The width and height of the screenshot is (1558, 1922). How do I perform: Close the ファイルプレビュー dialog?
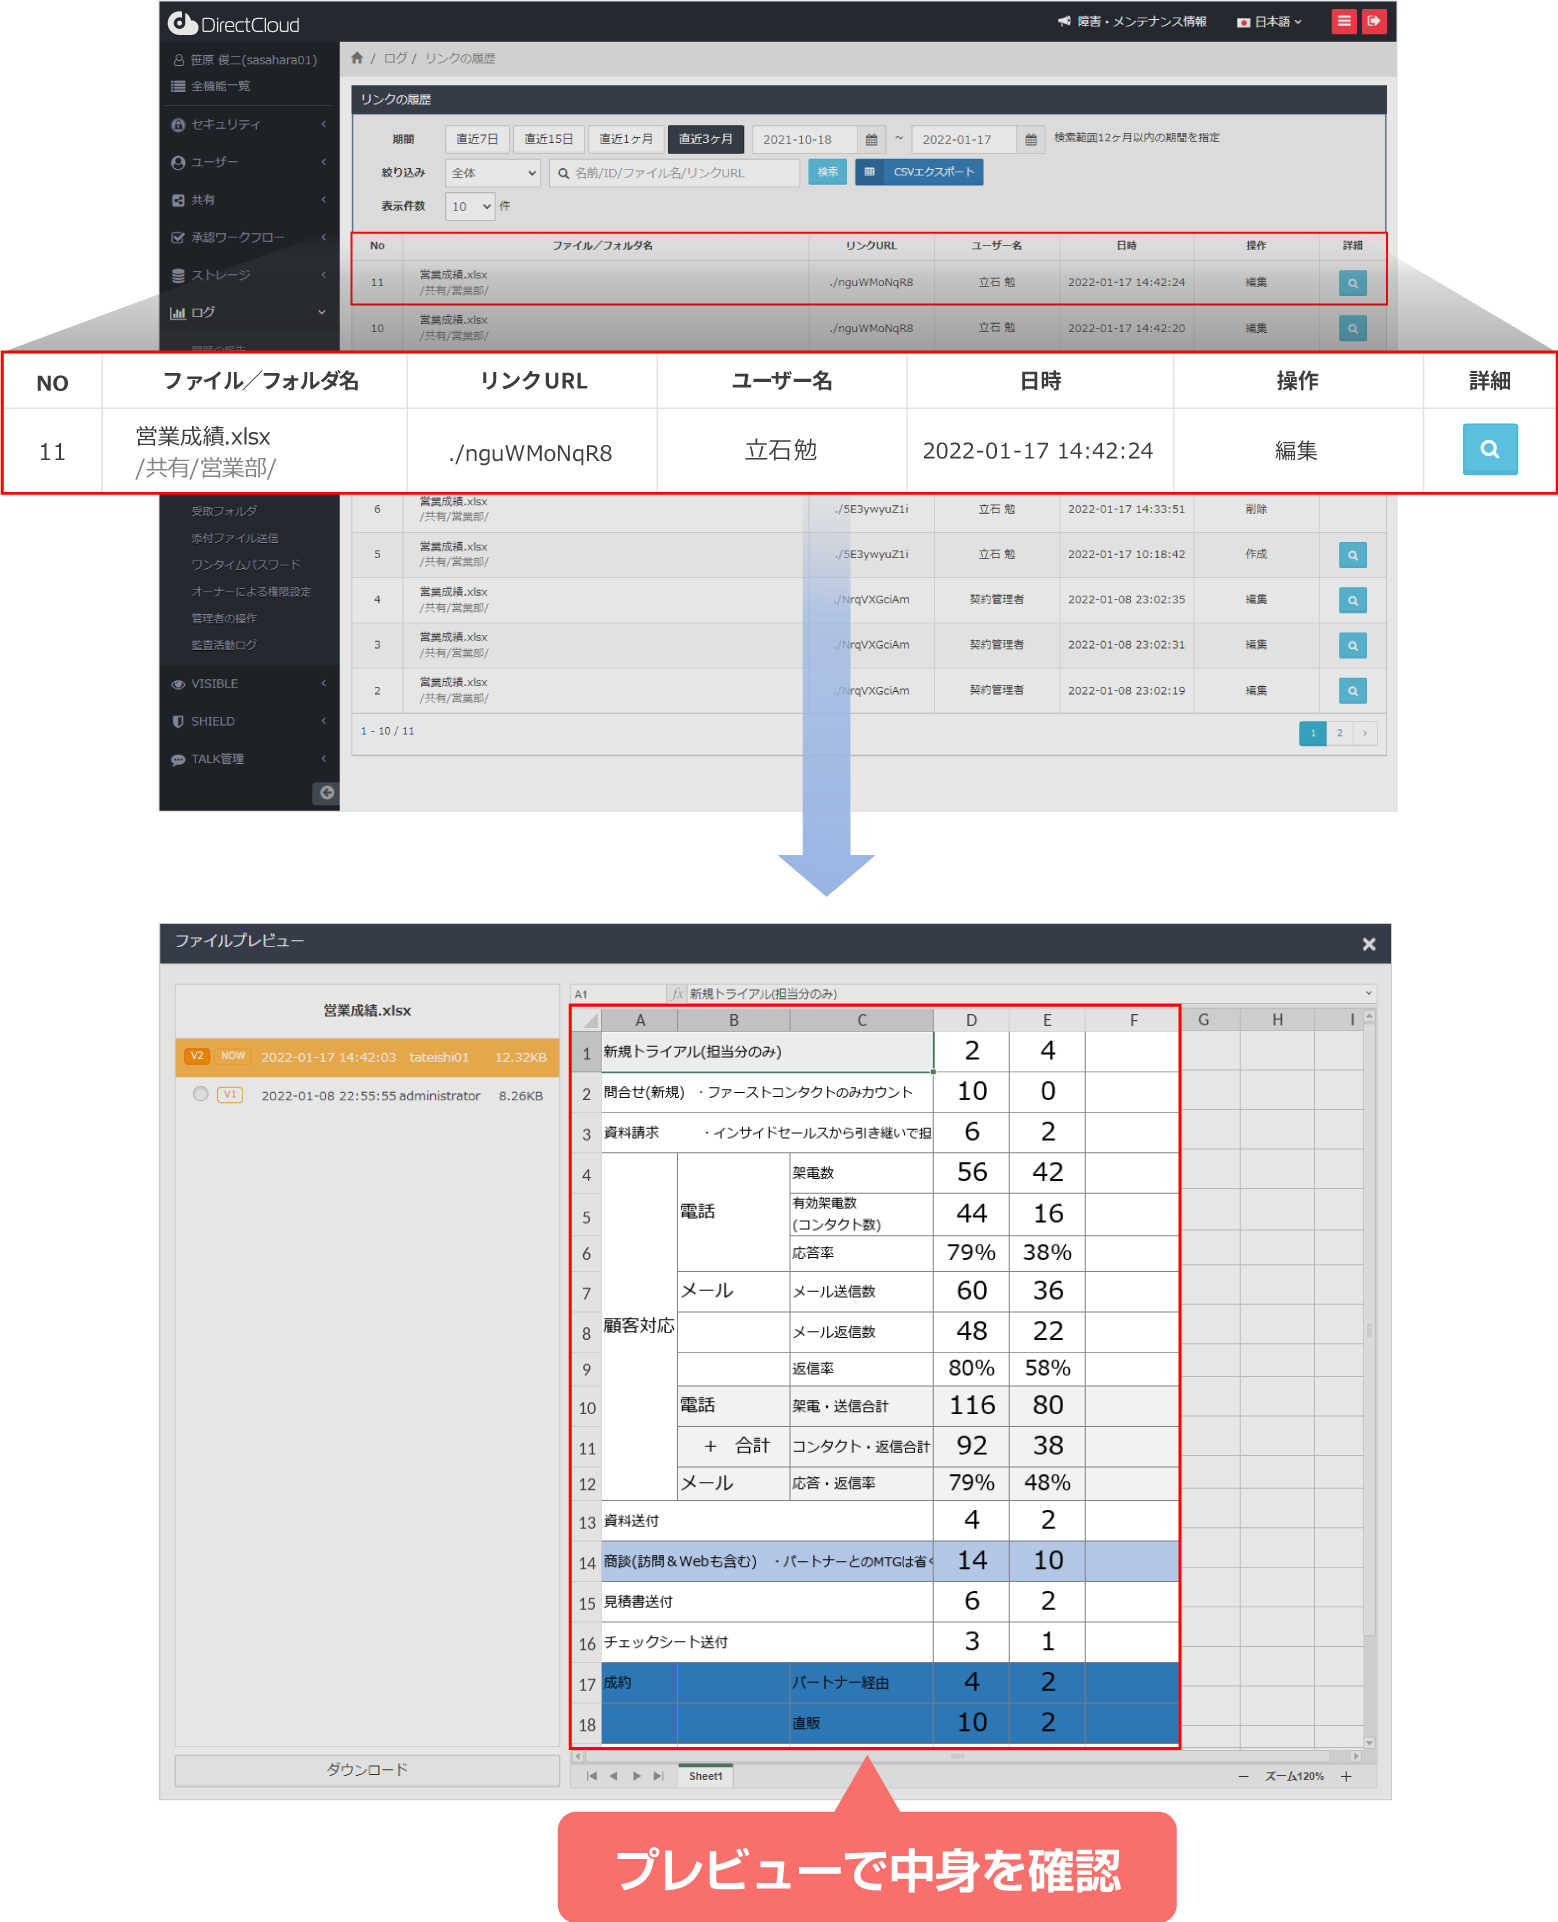pyautogui.click(x=1369, y=944)
